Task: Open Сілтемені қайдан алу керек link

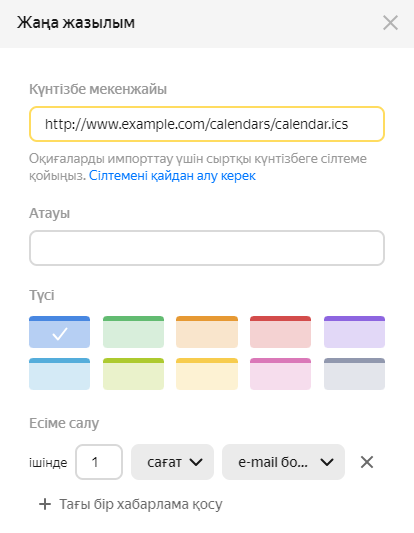Action: (x=172, y=176)
